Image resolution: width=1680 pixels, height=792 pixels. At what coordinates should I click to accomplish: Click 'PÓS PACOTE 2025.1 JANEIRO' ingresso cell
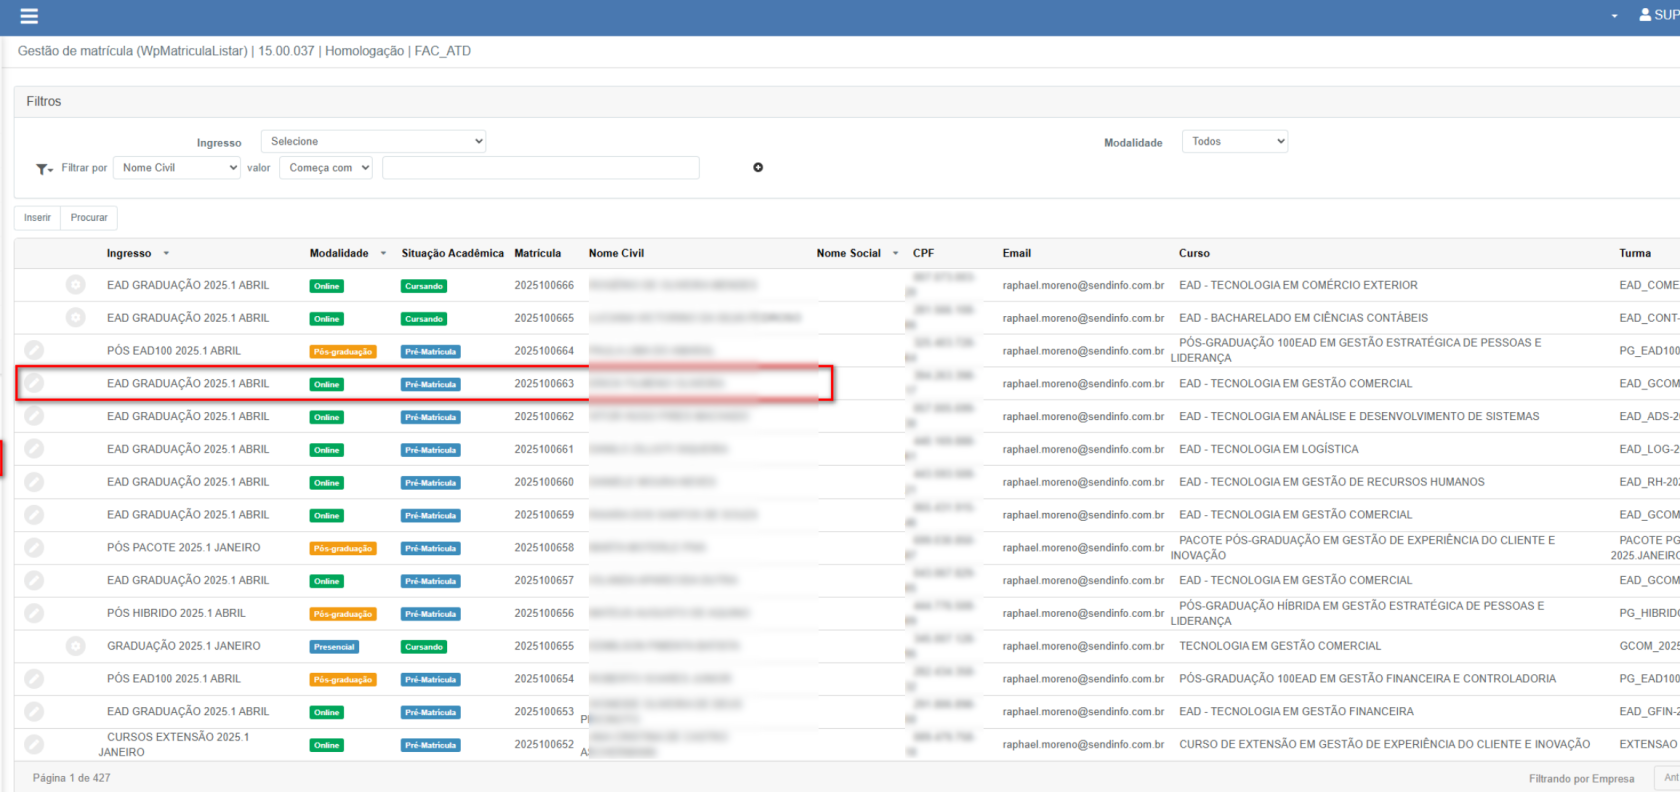click(184, 548)
